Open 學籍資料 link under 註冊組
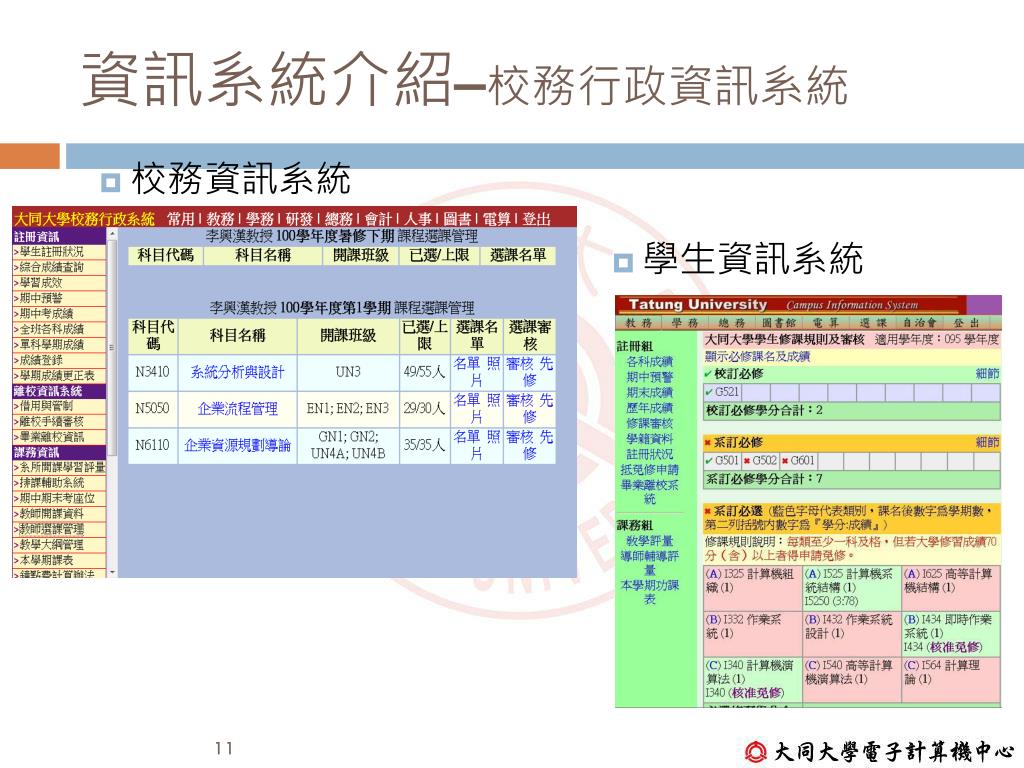 [650, 439]
